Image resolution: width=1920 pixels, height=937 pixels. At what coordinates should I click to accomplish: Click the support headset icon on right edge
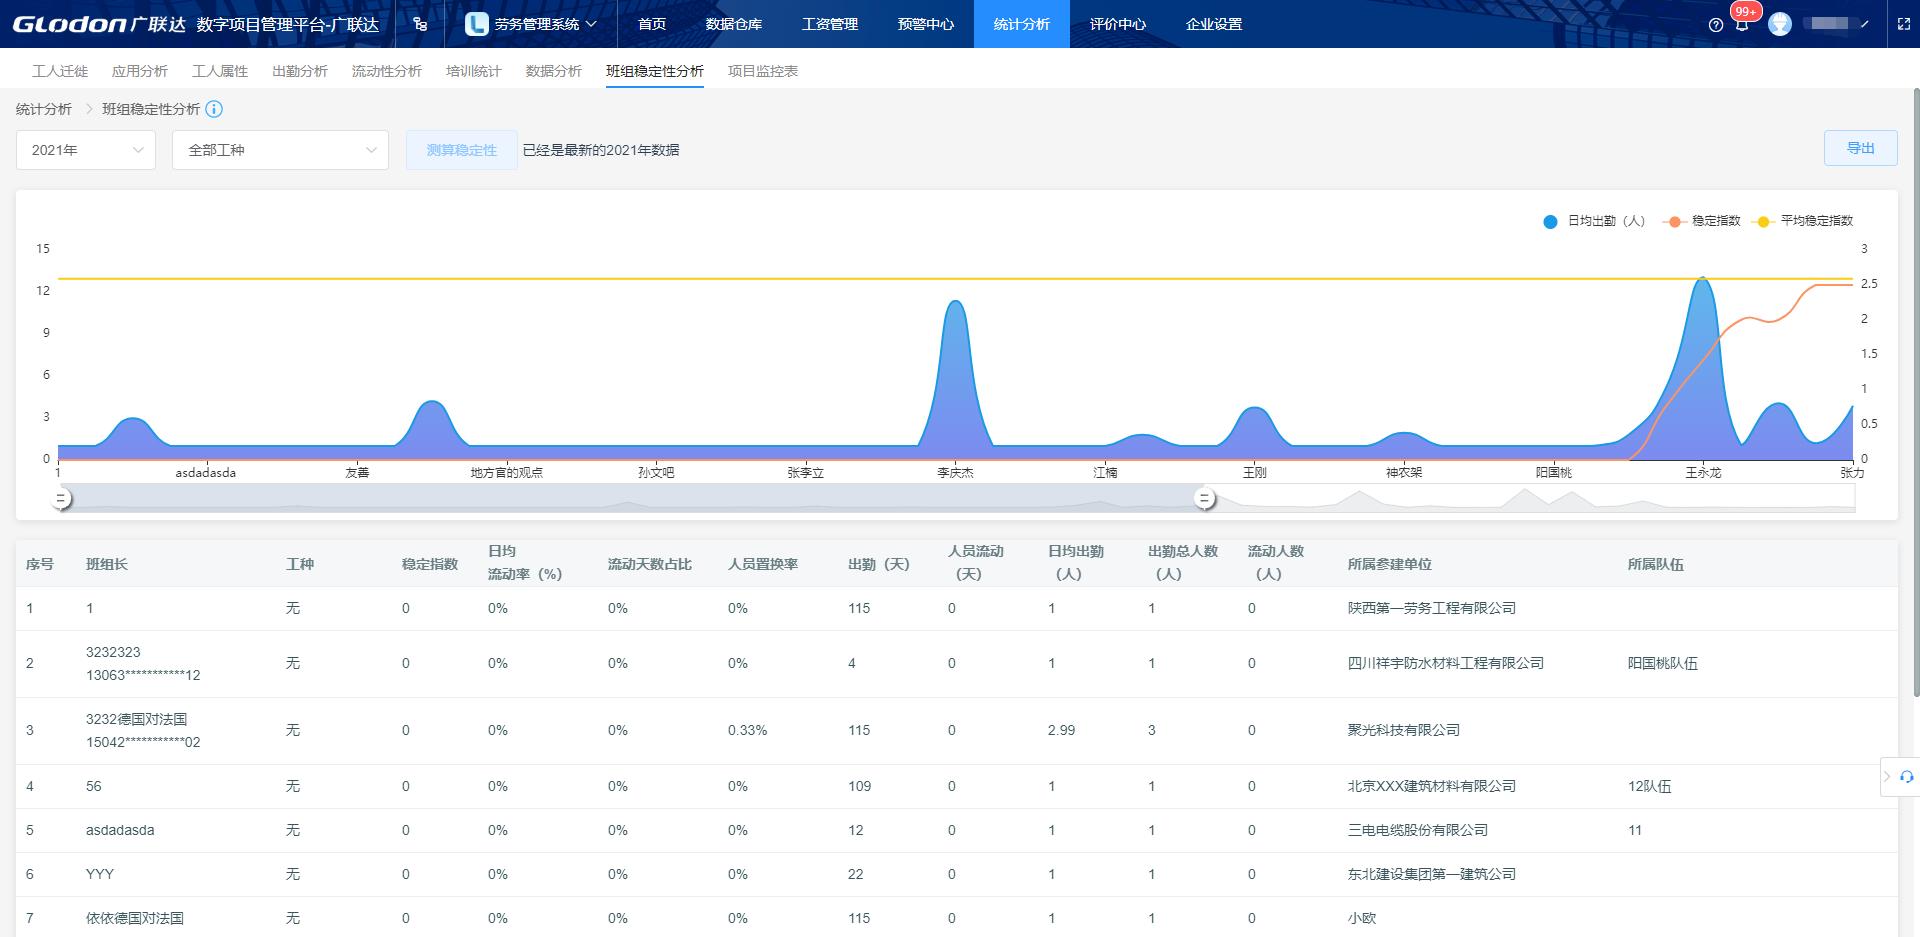pyautogui.click(x=1906, y=777)
